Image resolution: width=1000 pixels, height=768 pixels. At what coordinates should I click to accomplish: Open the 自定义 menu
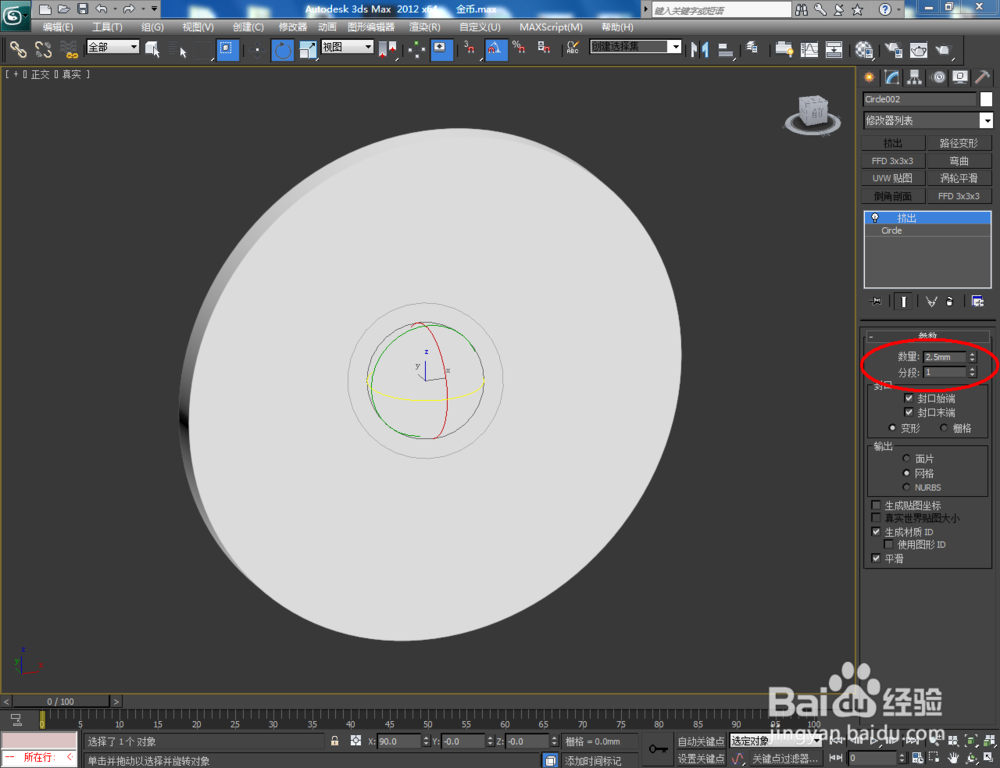click(x=478, y=27)
